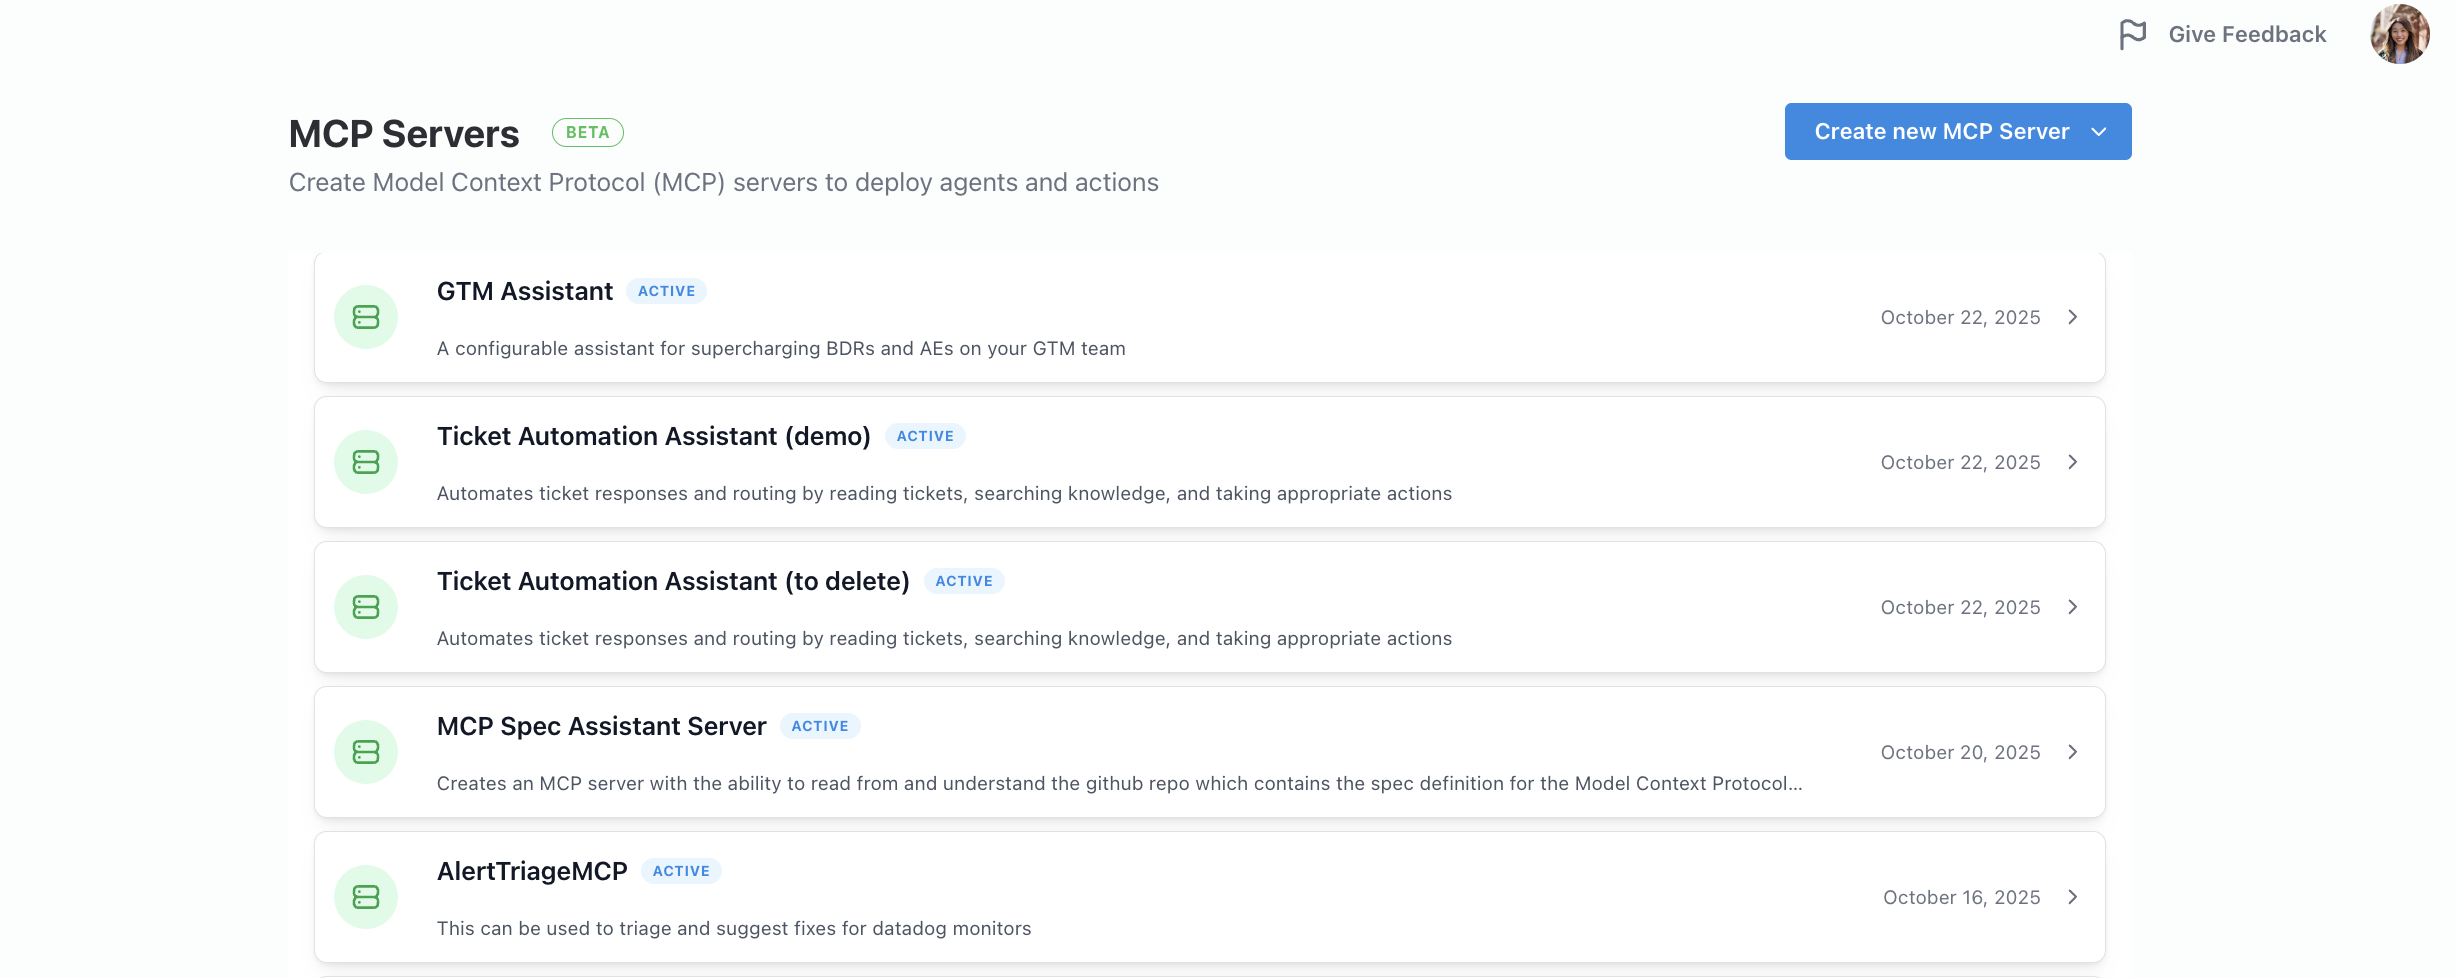Select the AlertTriageMCP title
Image resolution: width=2456 pixels, height=978 pixels.
click(x=532, y=871)
